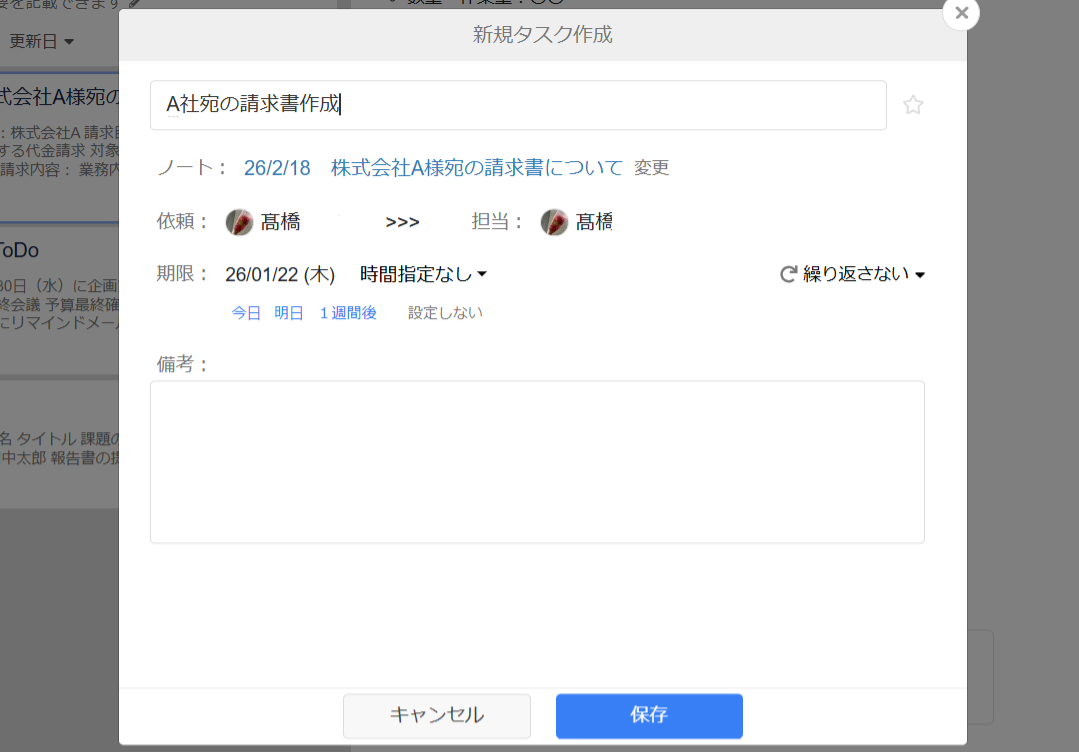Viewport: 1079px width, 752px height.
Task: Click the requester 髙橋 avatar next to 依頼
Action: click(x=239, y=221)
